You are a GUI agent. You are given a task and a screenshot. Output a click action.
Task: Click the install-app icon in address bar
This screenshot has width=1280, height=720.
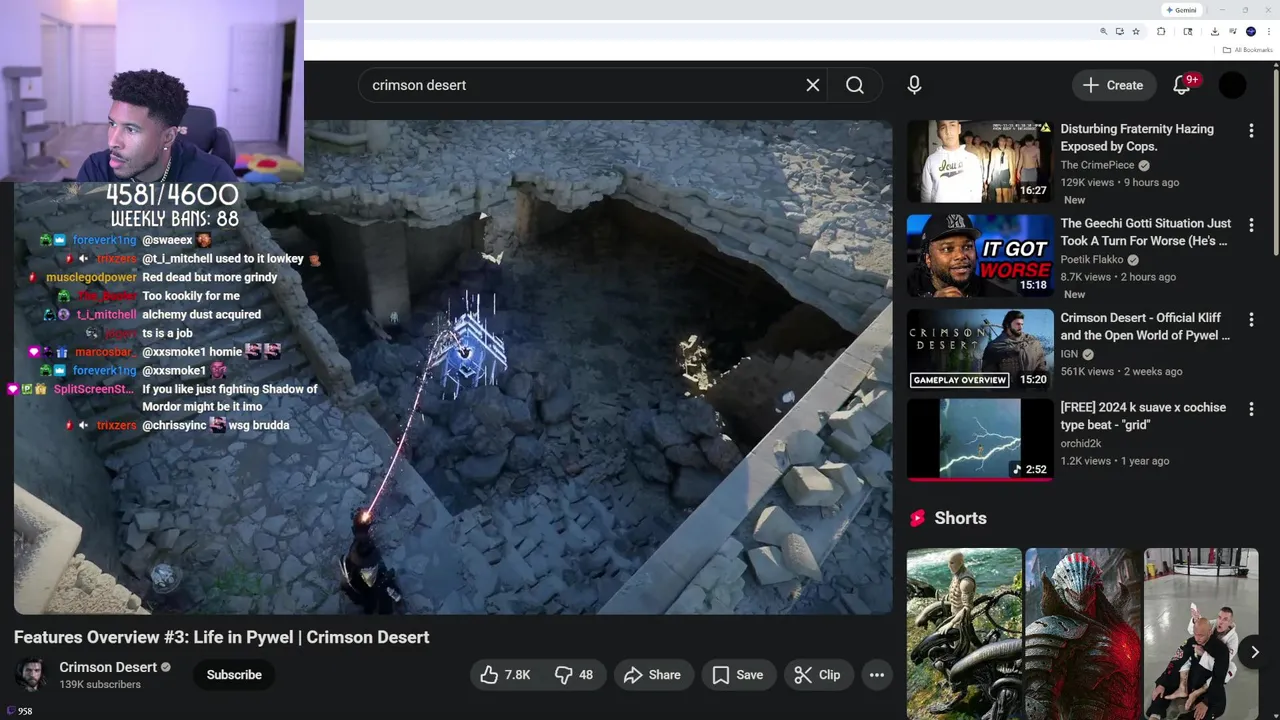1120,31
